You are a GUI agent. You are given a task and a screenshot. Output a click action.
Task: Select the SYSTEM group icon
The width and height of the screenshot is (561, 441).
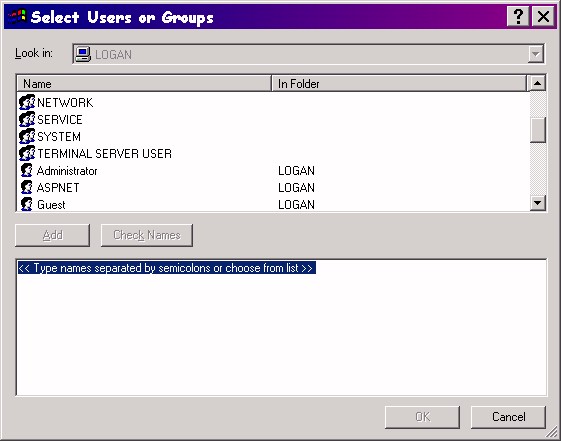[27, 137]
